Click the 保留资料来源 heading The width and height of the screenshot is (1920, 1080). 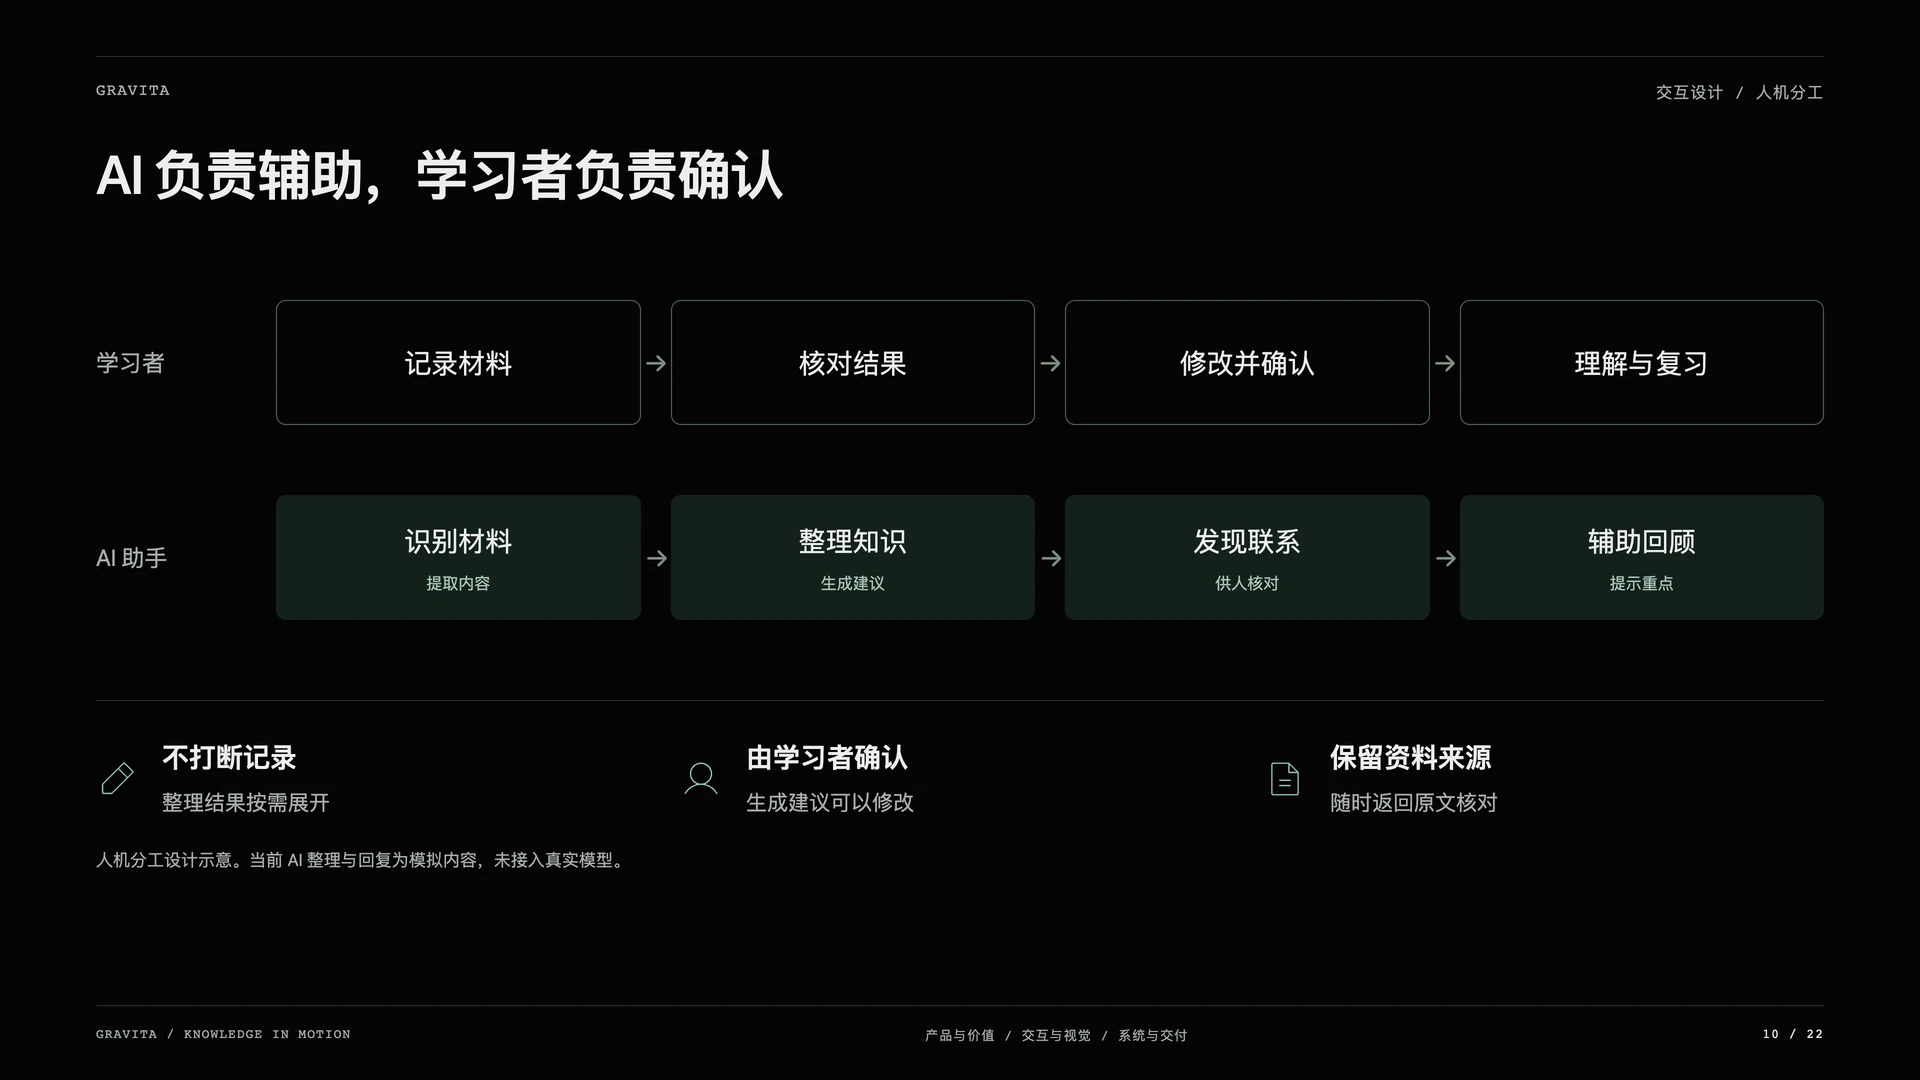point(1411,758)
